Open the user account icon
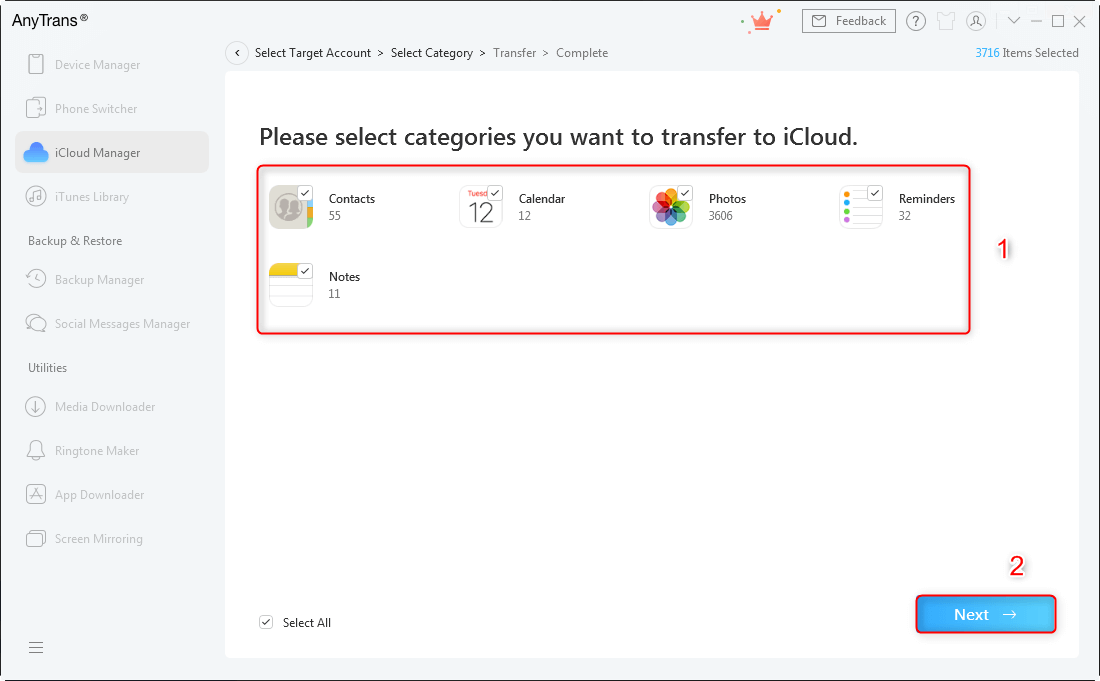Viewport: 1100px width, 681px height. [x=977, y=21]
